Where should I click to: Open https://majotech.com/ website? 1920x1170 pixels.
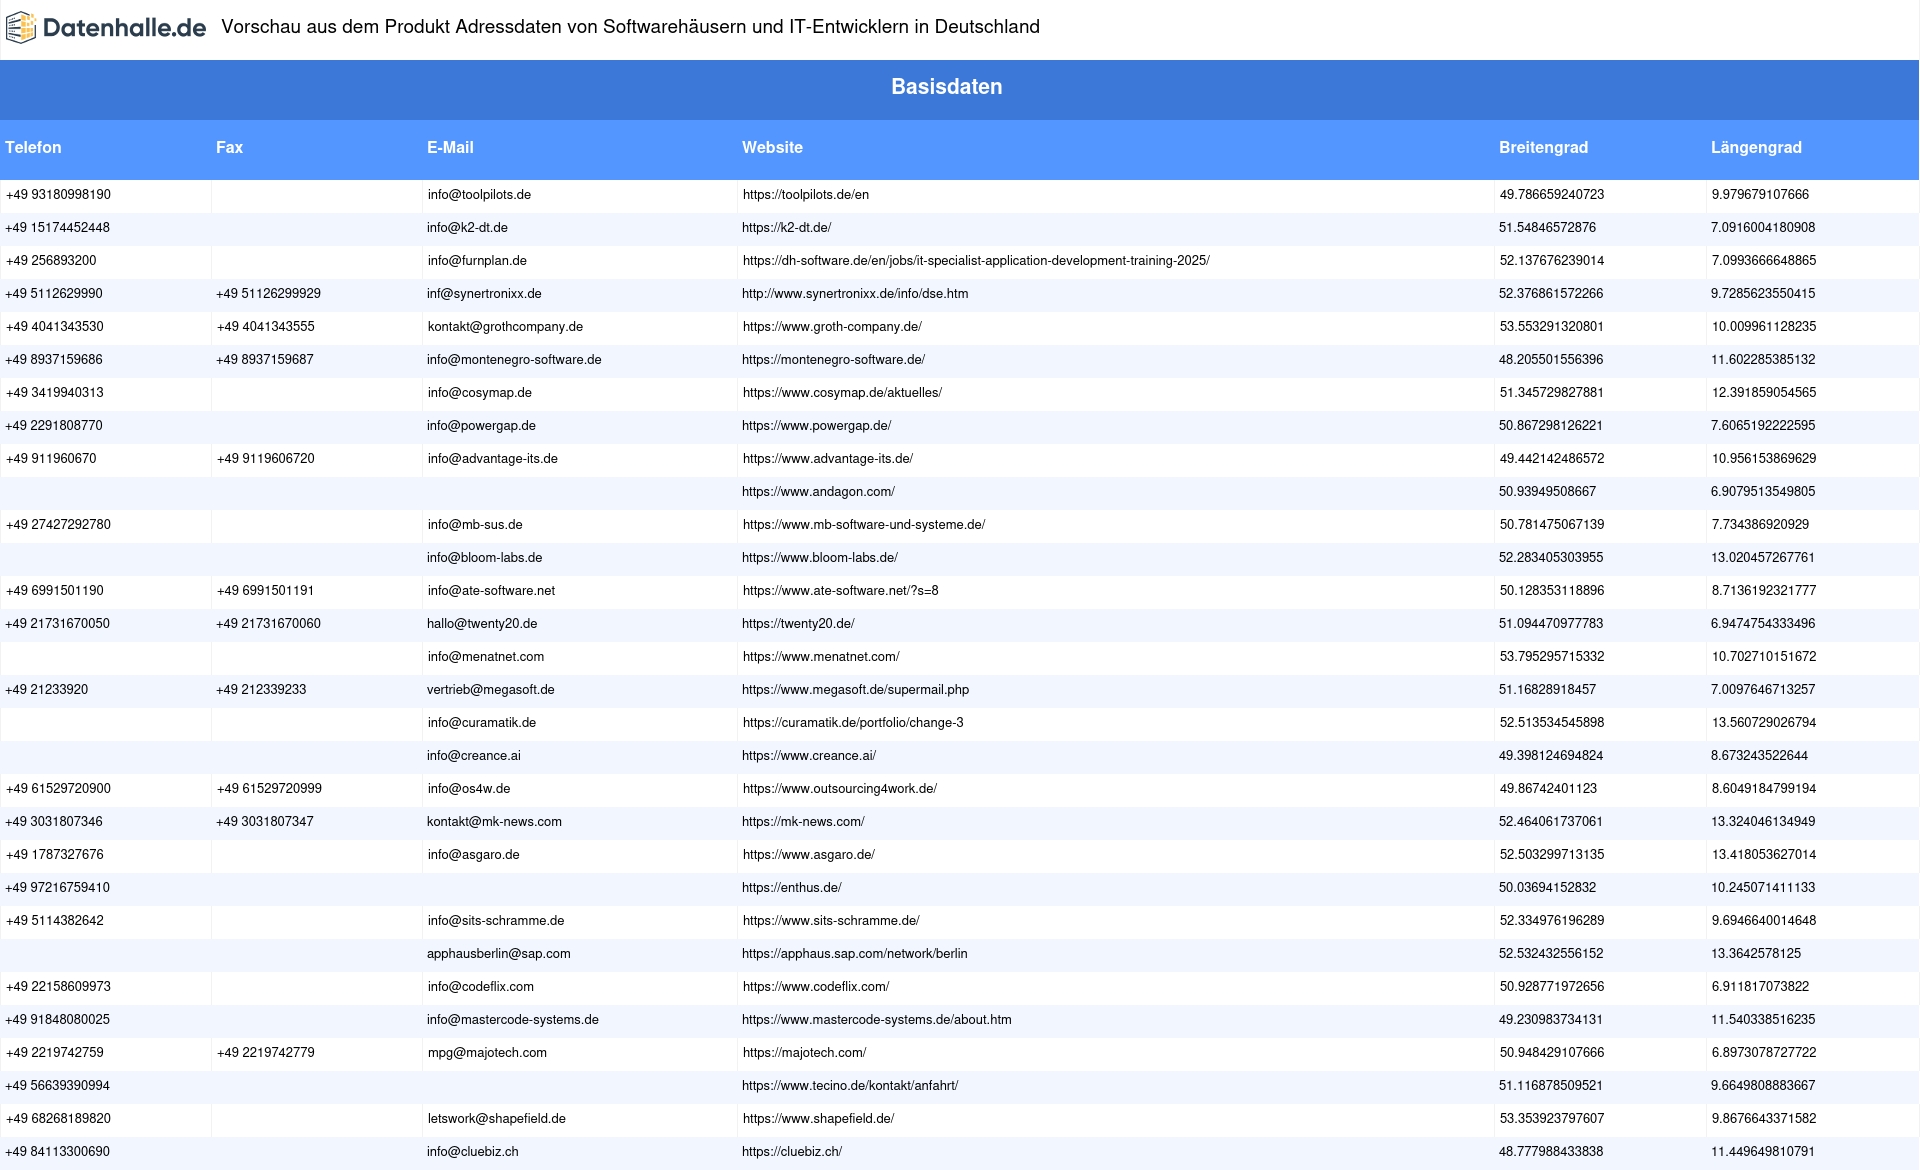pos(805,1053)
